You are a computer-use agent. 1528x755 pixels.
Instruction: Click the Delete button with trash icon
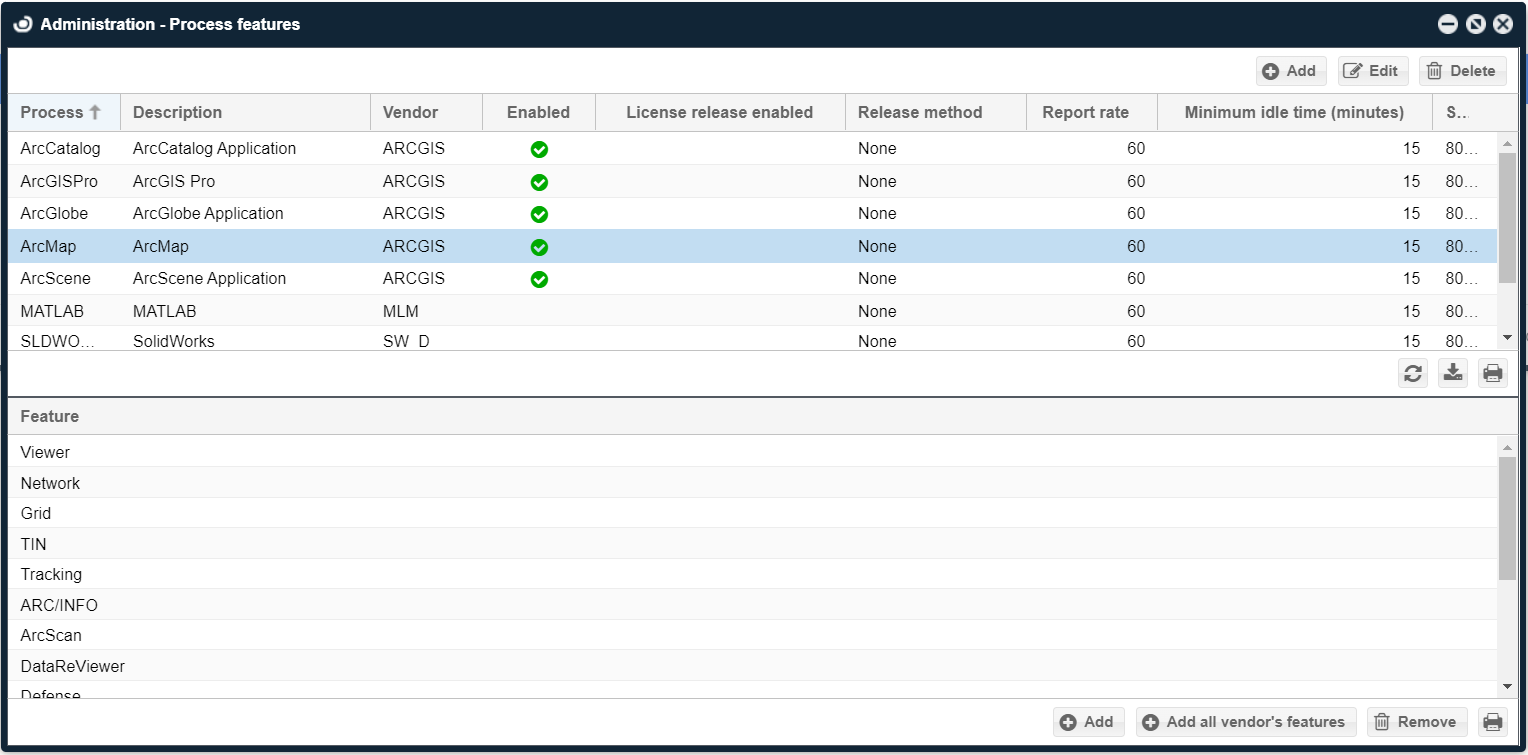point(1462,71)
